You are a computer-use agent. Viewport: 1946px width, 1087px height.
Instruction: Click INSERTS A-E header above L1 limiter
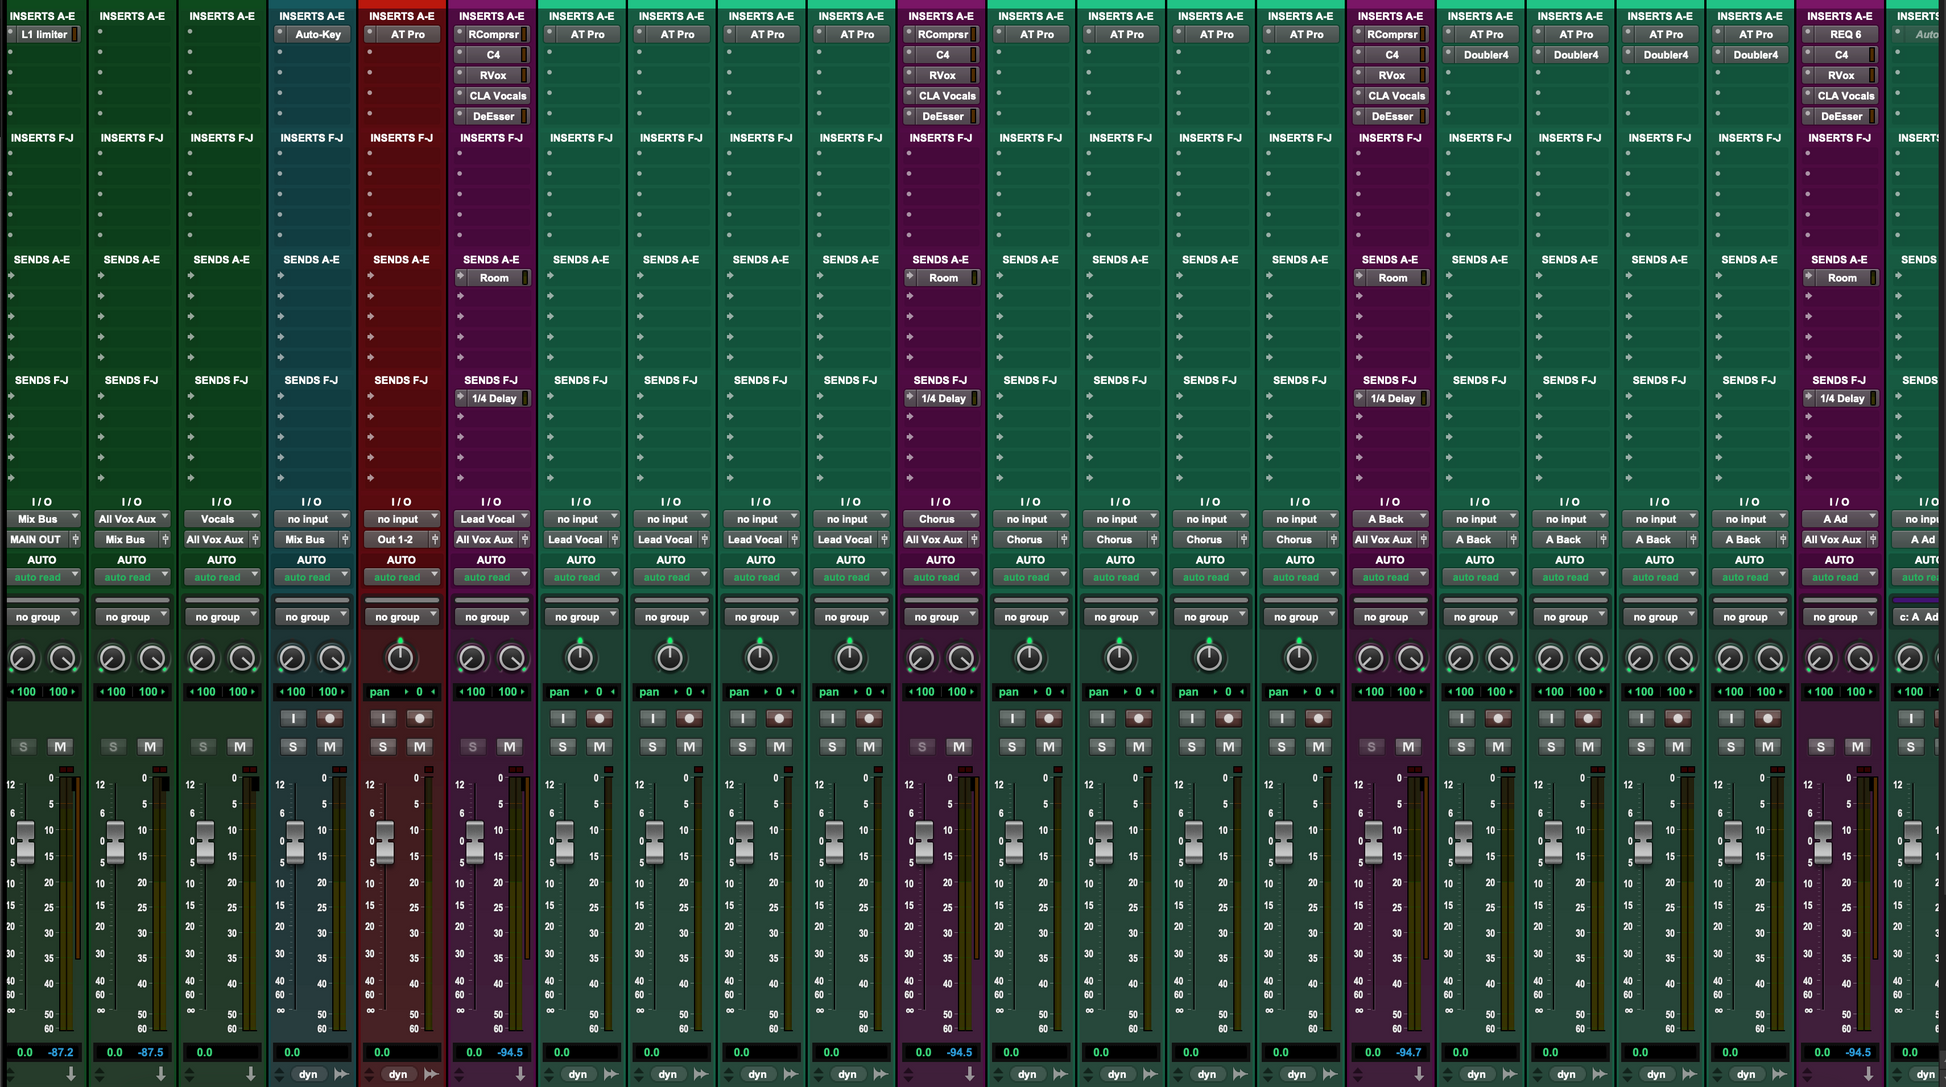(x=43, y=16)
